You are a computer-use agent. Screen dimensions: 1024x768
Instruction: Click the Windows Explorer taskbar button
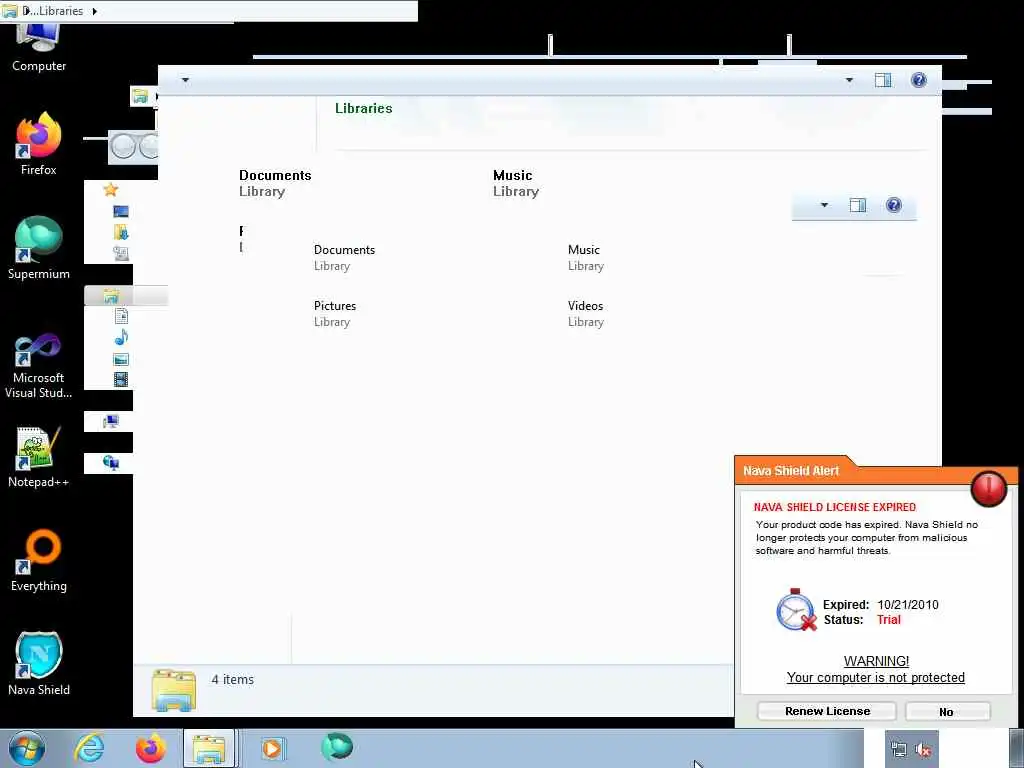point(210,748)
